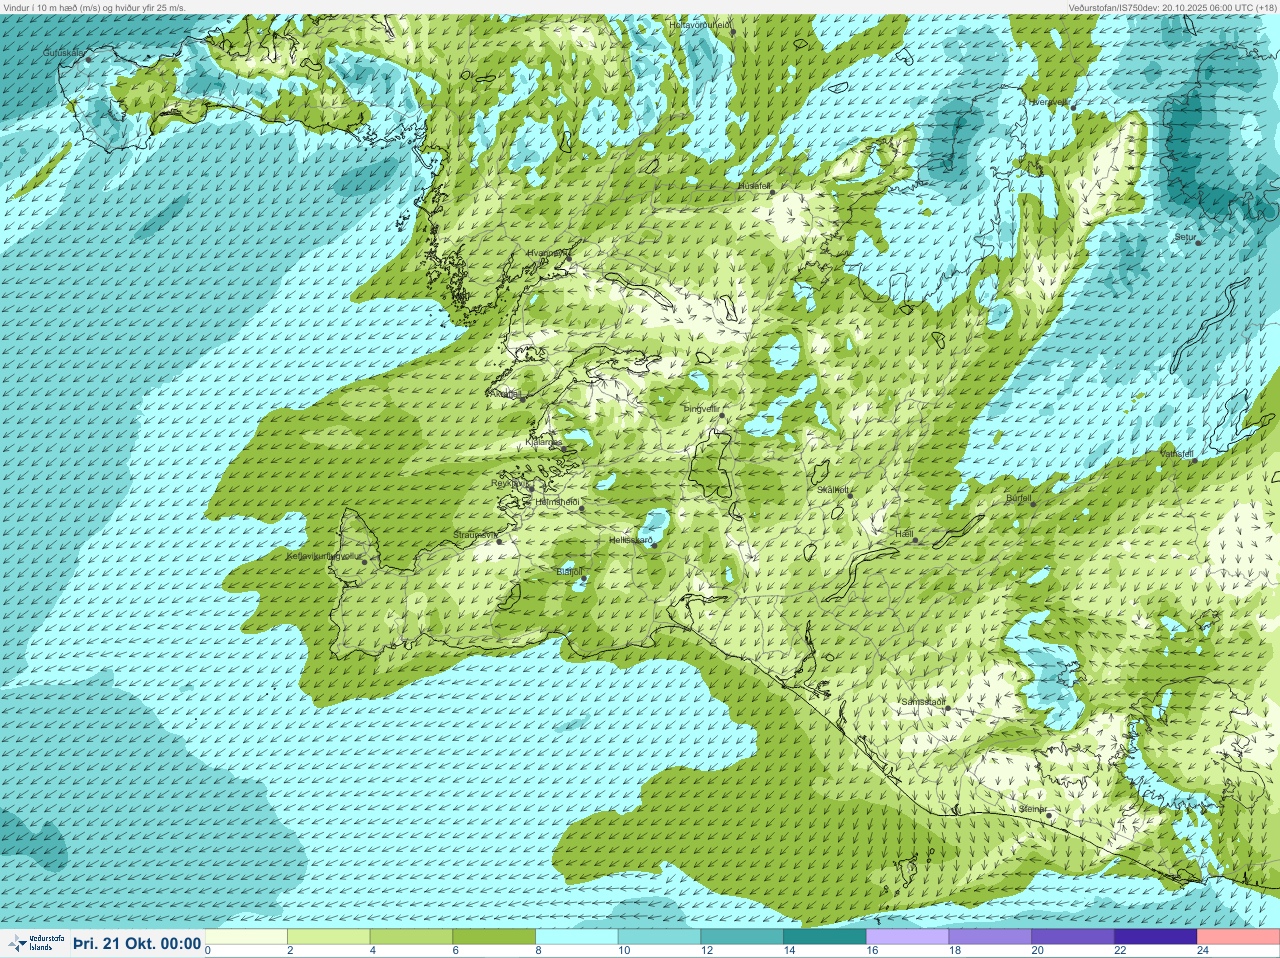Click the 0–2 m/s legend swatch

(248, 937)
